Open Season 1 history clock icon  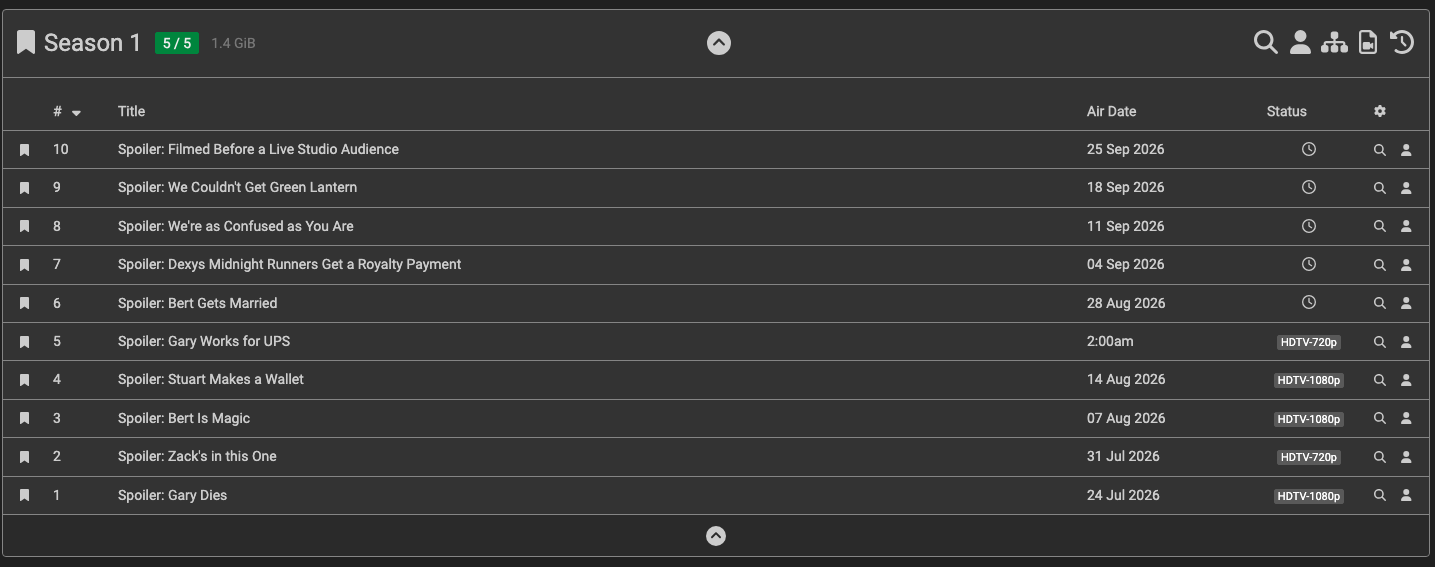[1402, 42]
